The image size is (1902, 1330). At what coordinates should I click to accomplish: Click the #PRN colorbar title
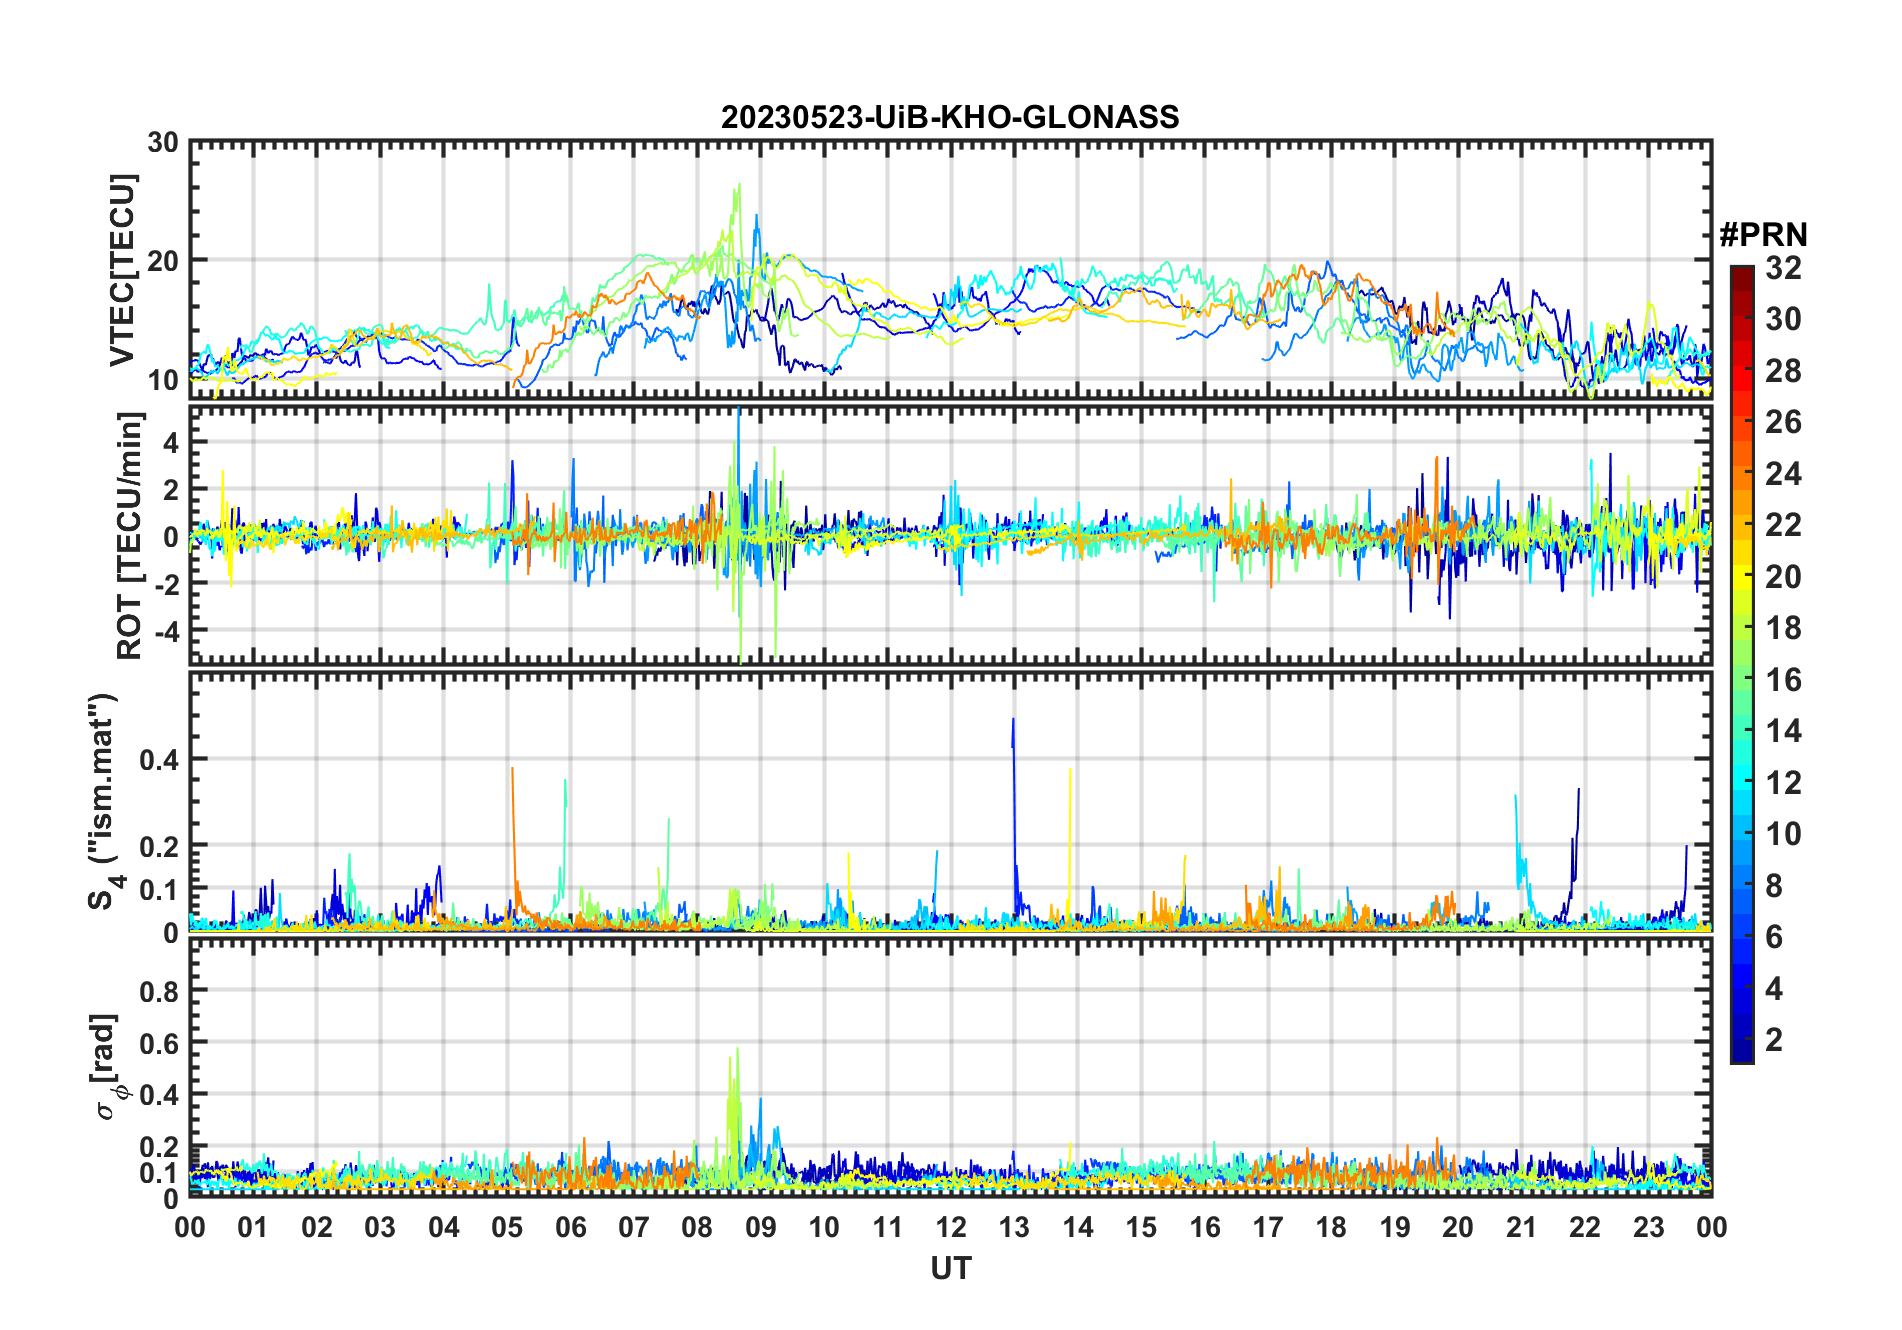coord(1763,235)
